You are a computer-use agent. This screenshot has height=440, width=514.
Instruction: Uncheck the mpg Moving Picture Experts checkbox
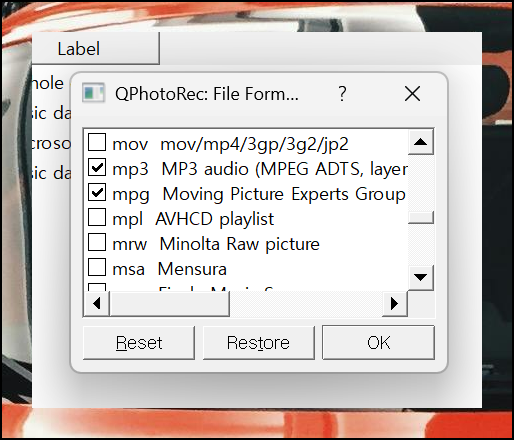click(97, 192)
